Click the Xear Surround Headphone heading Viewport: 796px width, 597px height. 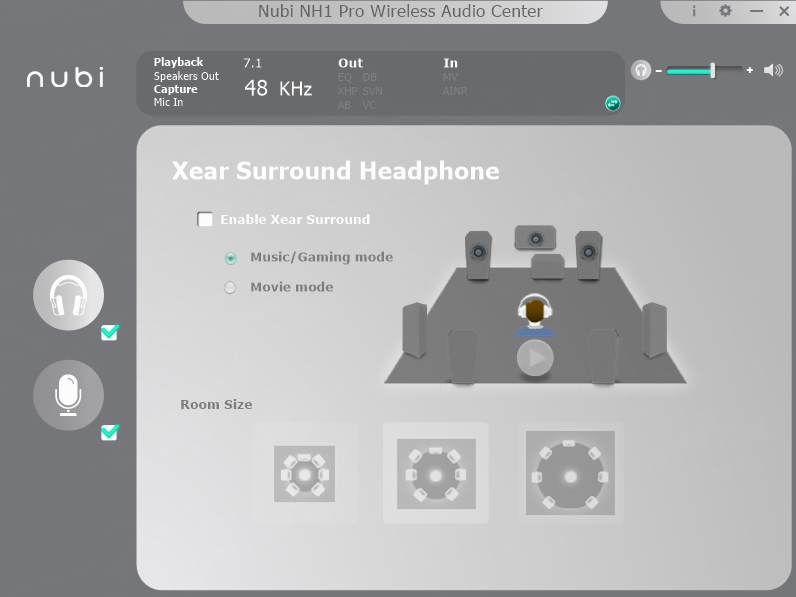point(336,171)
